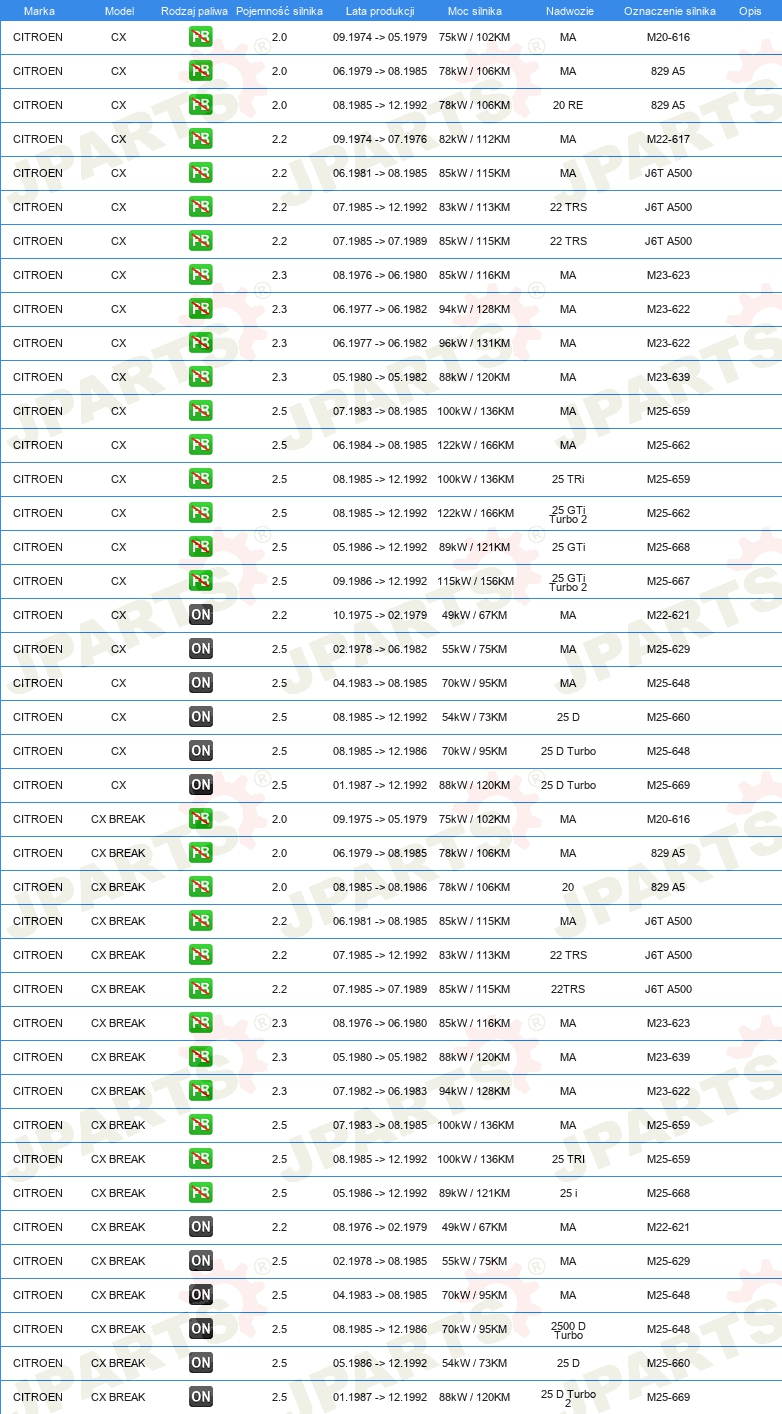Image resolution: width=782 pixels, height=1414 pixels.
Task: Click production dates 09.1974 -> 07.1976
Action: (380, 139)
